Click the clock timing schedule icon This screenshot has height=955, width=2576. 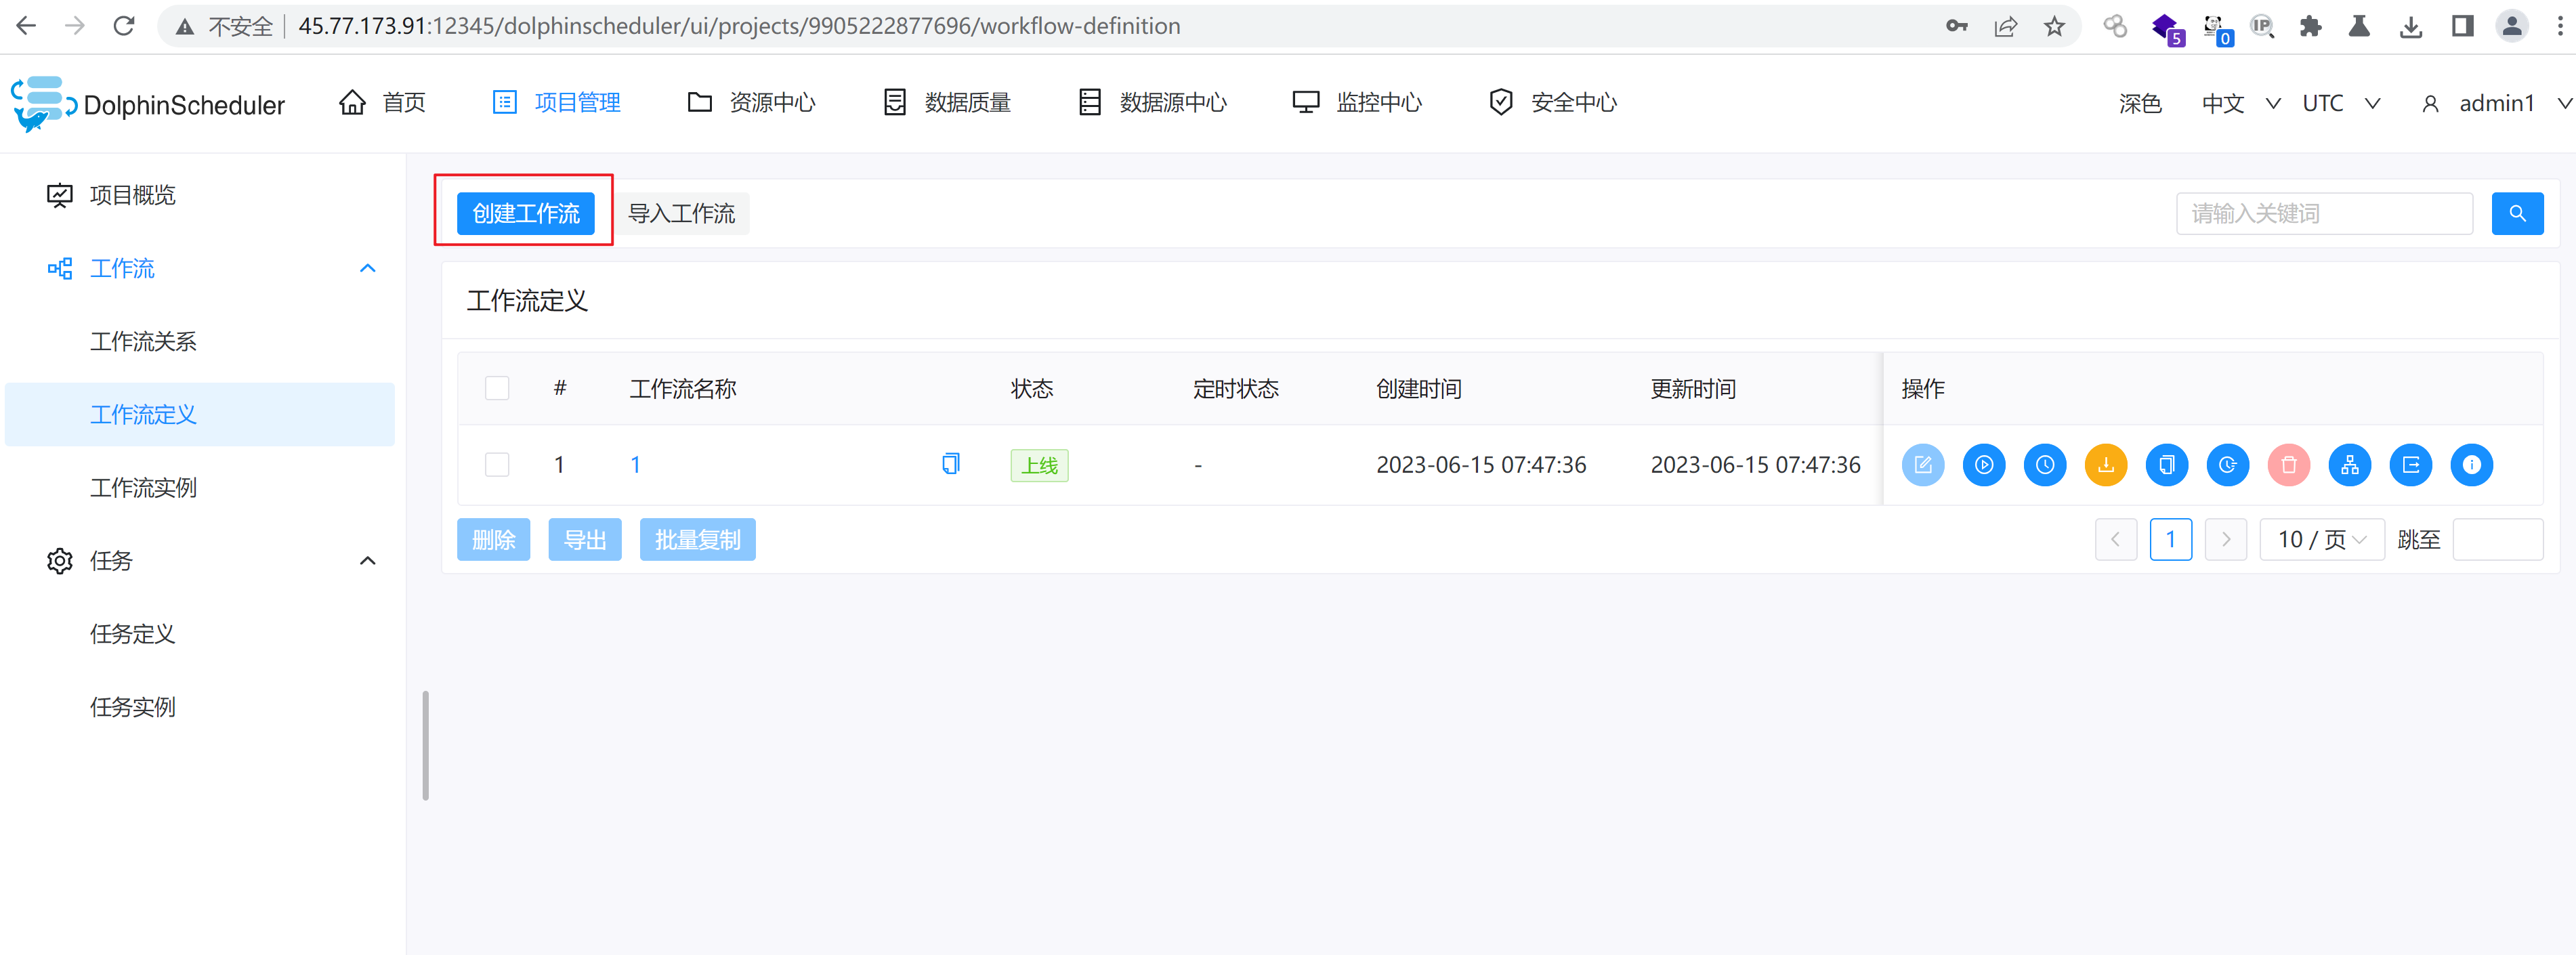[x=2044, y=465]
